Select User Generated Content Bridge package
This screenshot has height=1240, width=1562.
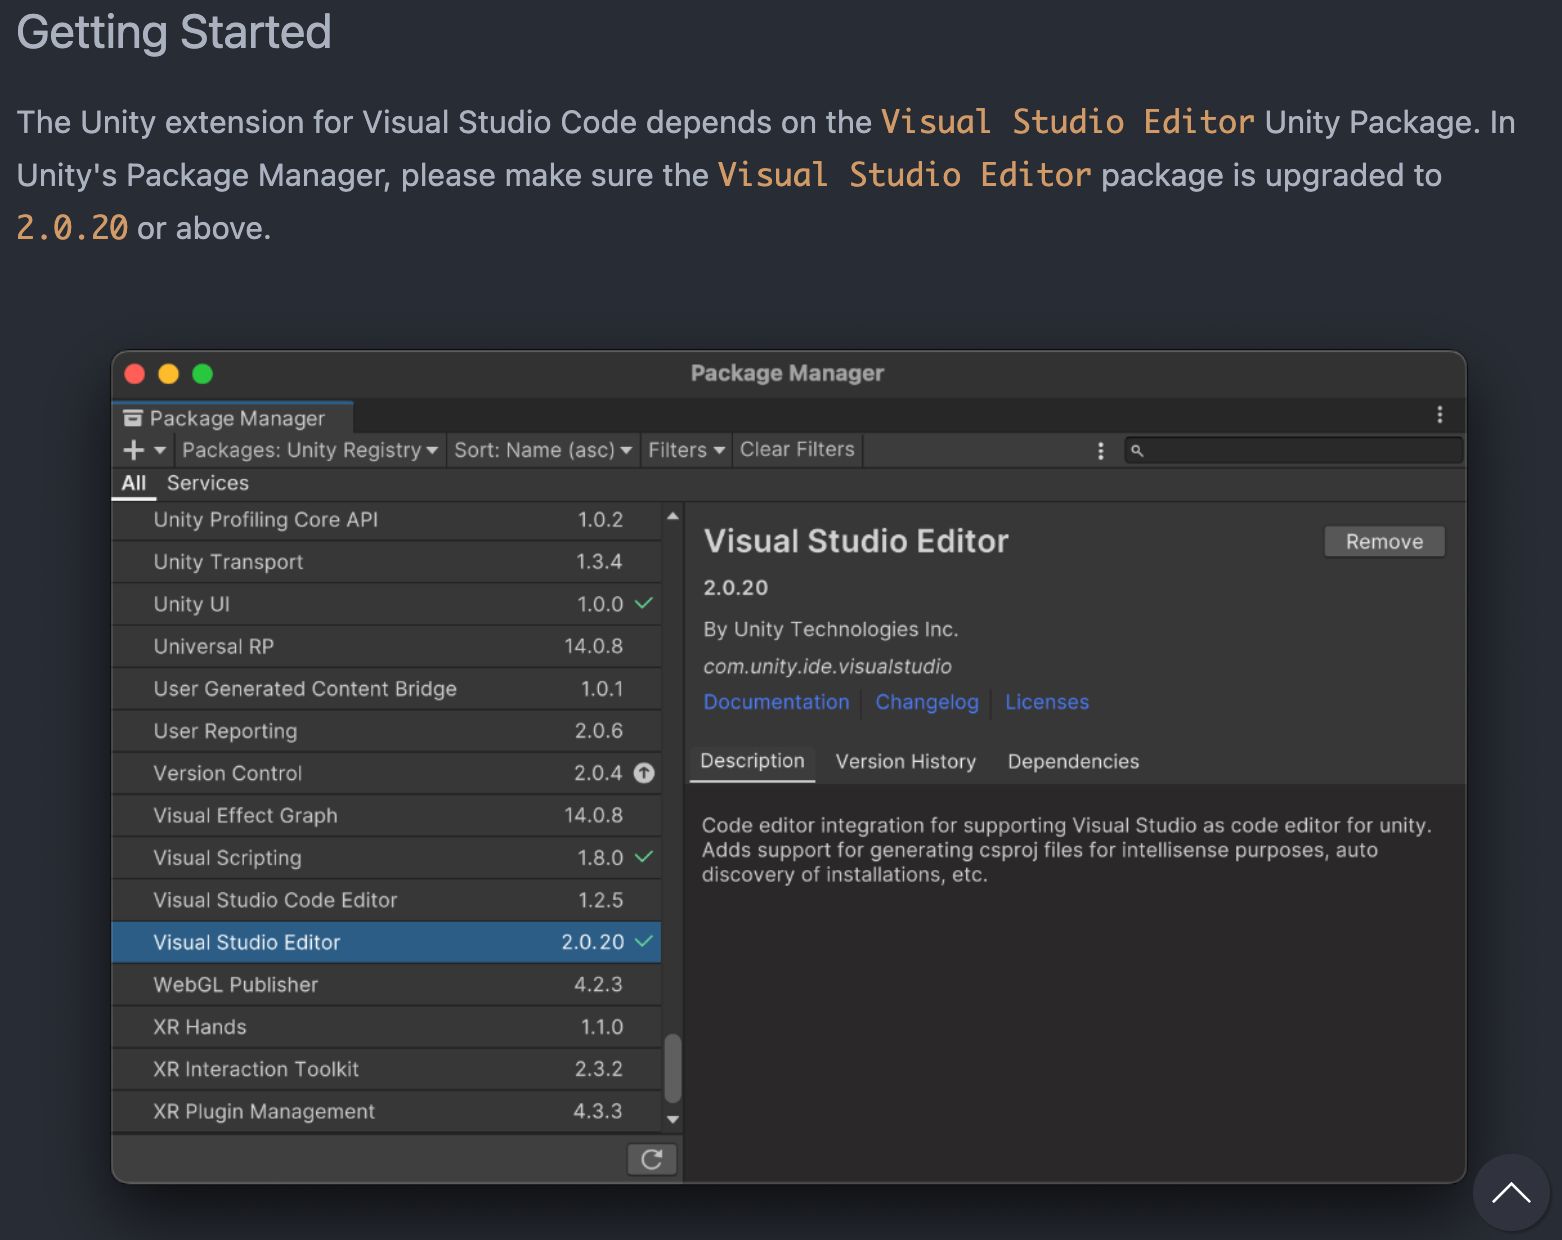387,689
